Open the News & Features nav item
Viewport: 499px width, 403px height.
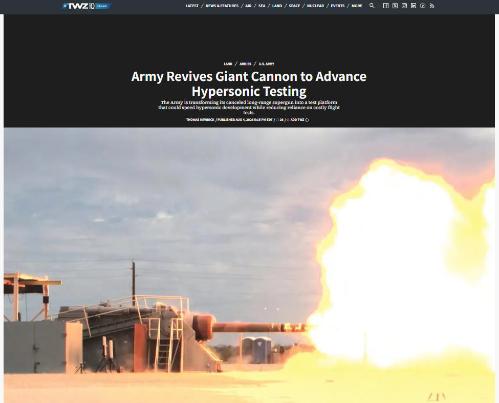(222, 6)
